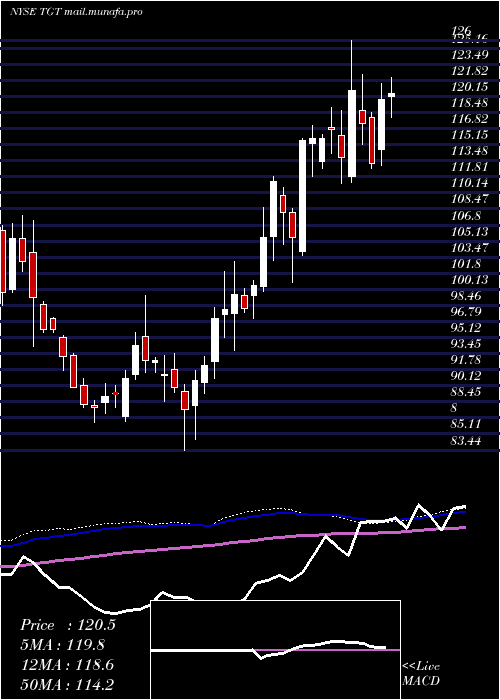Click the 103.47 price axis label
This screenshot has height=700, width=500.
click(469, 248)
